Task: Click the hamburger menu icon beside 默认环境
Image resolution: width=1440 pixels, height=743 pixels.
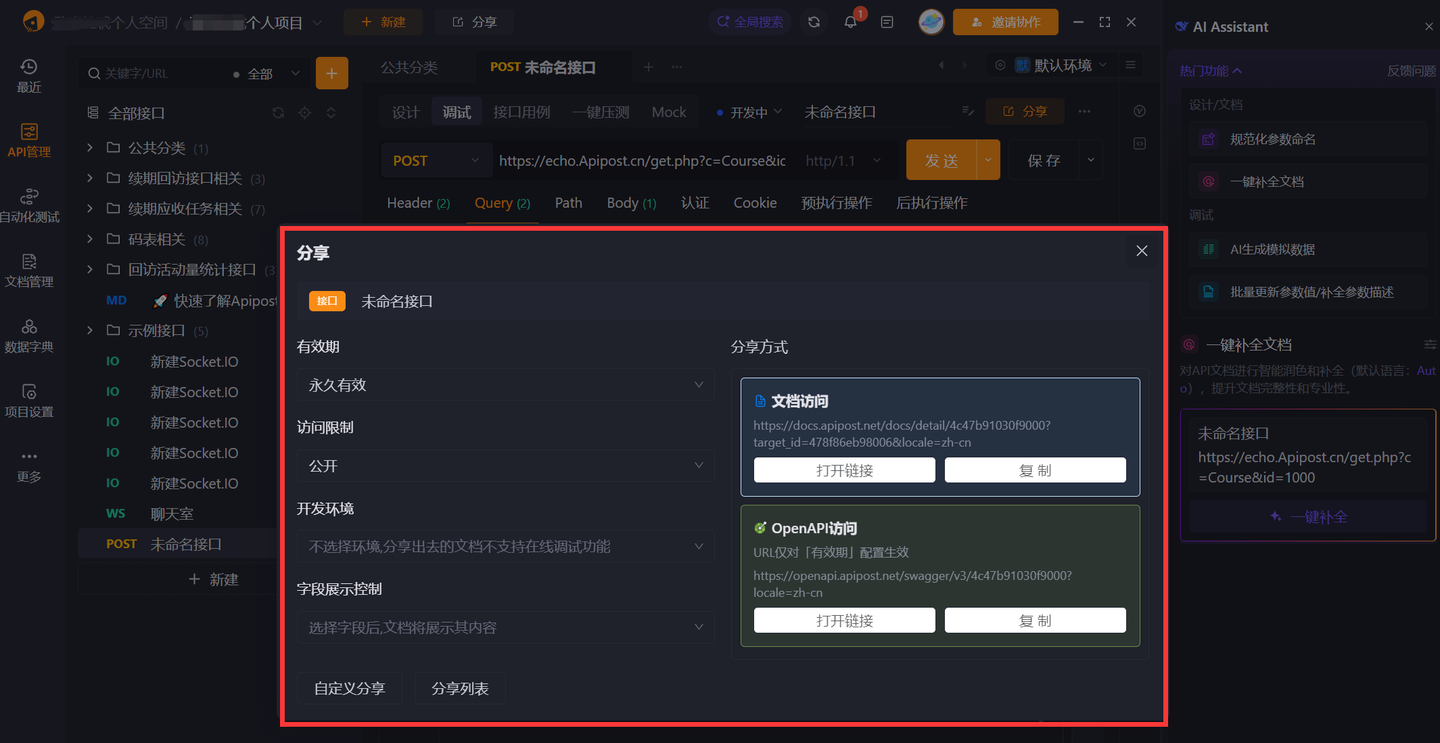Action: [1131, 65]
